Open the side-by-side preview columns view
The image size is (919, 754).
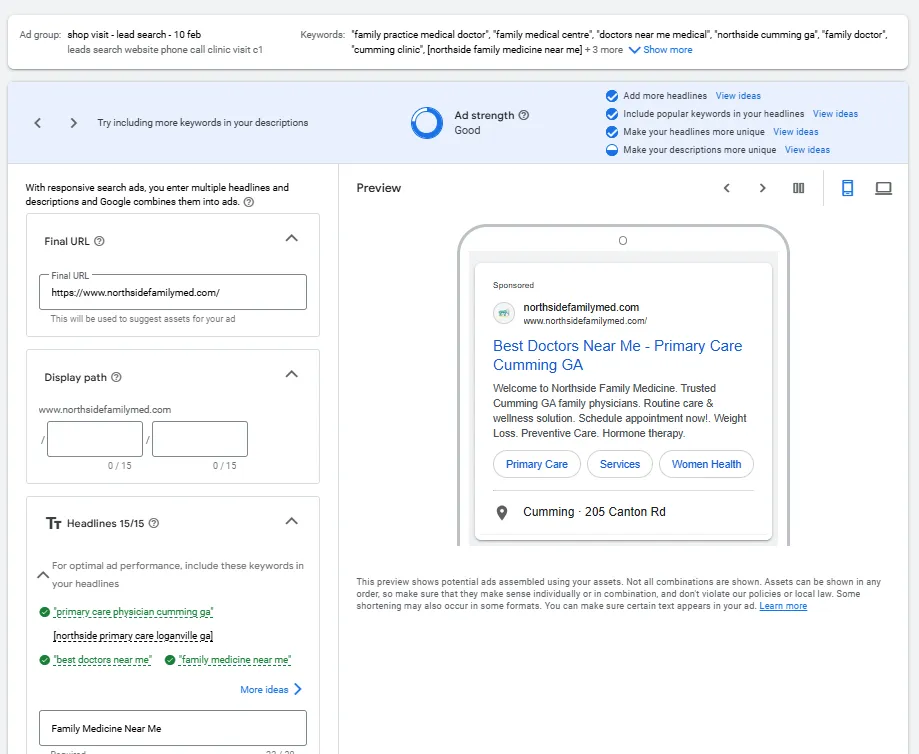click(798, 188)
